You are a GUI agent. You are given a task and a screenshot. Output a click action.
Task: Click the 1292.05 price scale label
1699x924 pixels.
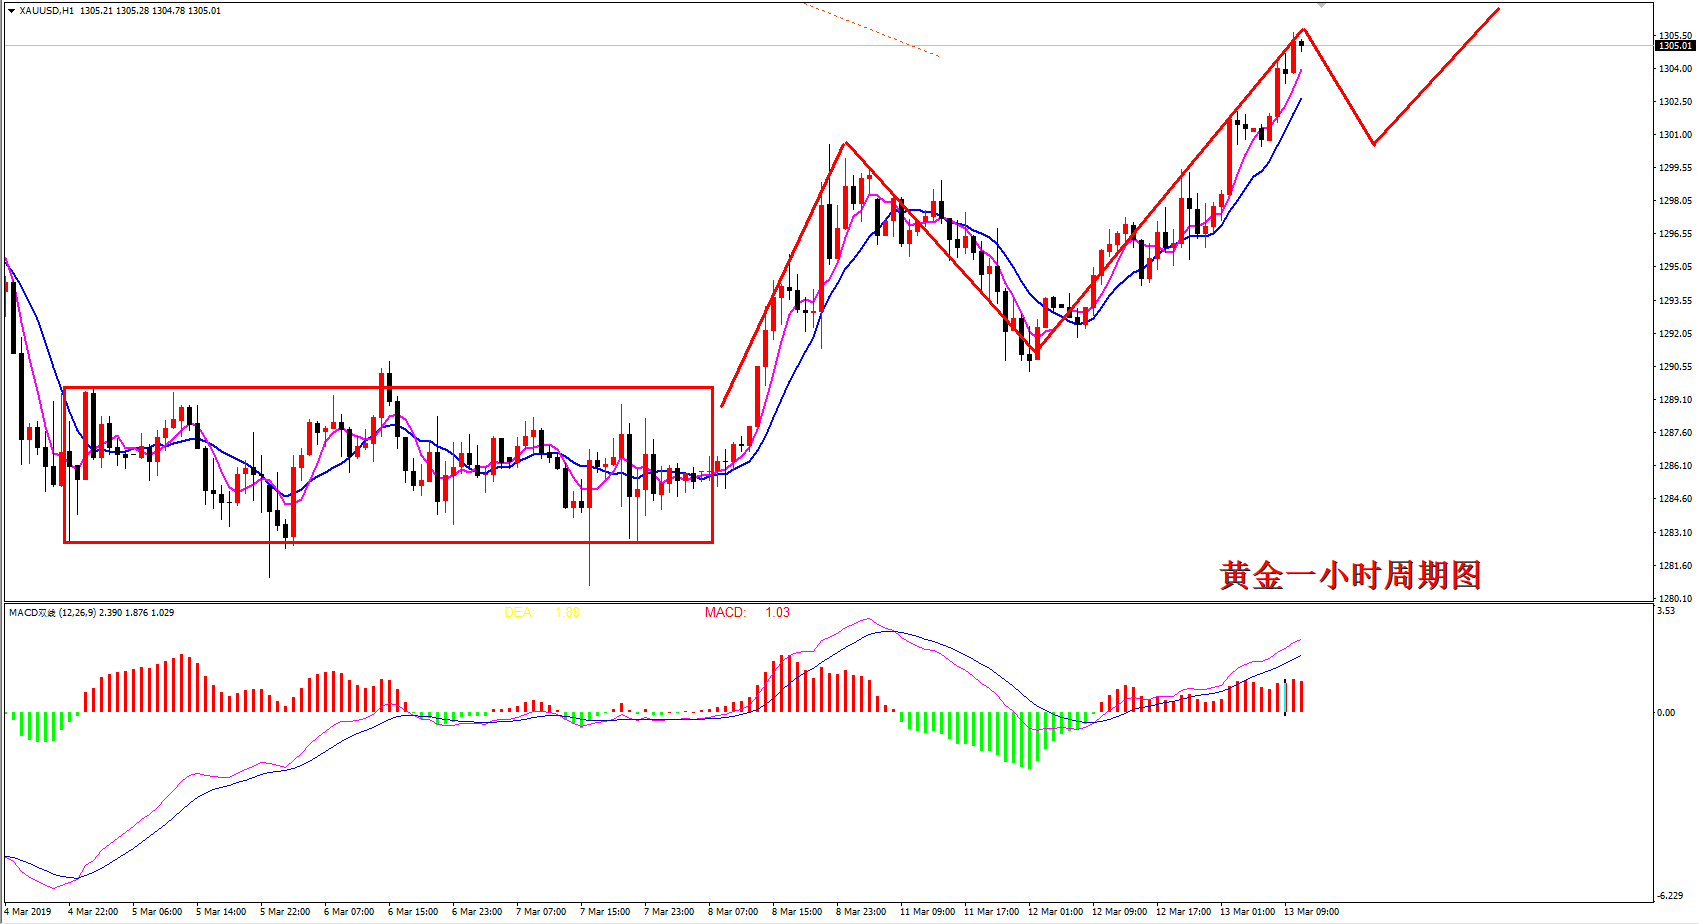1675,334
